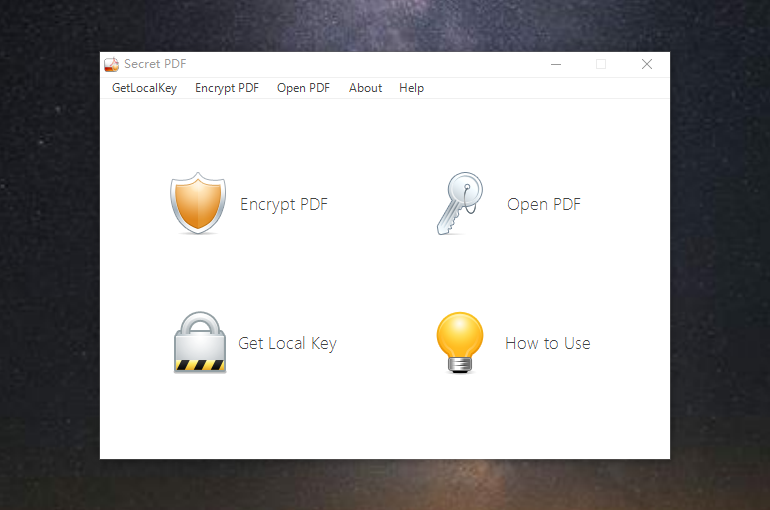Minimize the Secret PDF window
This screenshot has height=510, width=770.
[555, 64]
